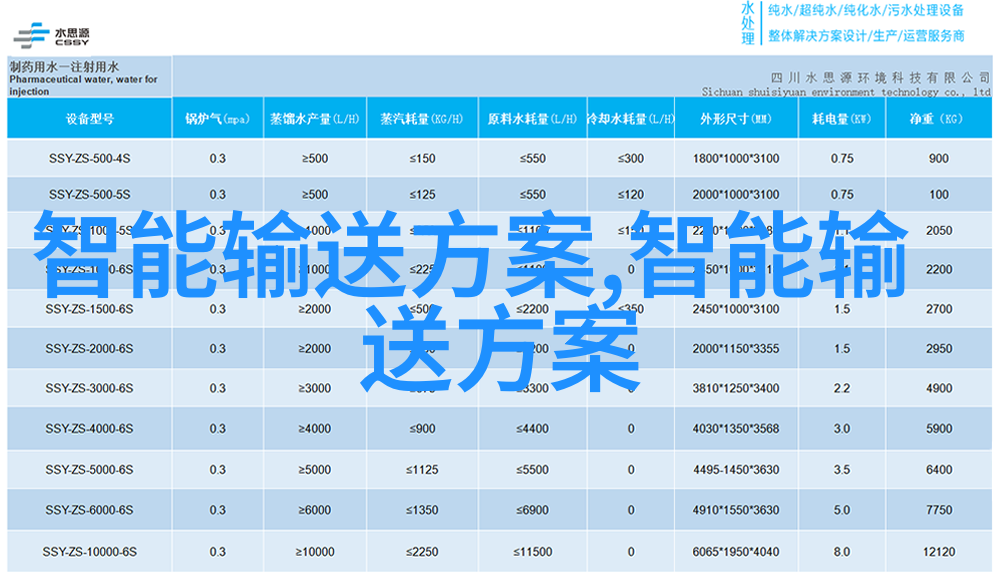Click the 原料水耗量(L/H) column header

coord(533,119)
